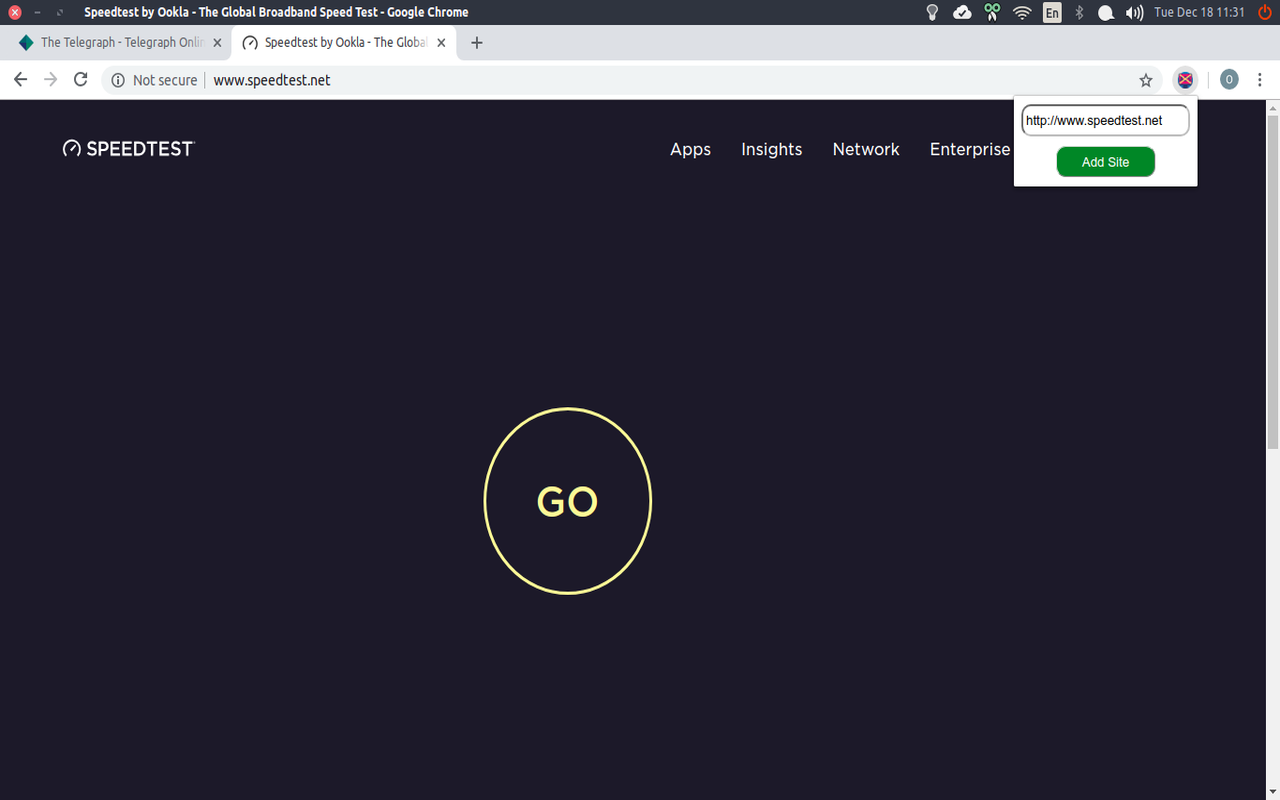
Task: Open the Insights navigation link
Action: [x=771, y=149]
